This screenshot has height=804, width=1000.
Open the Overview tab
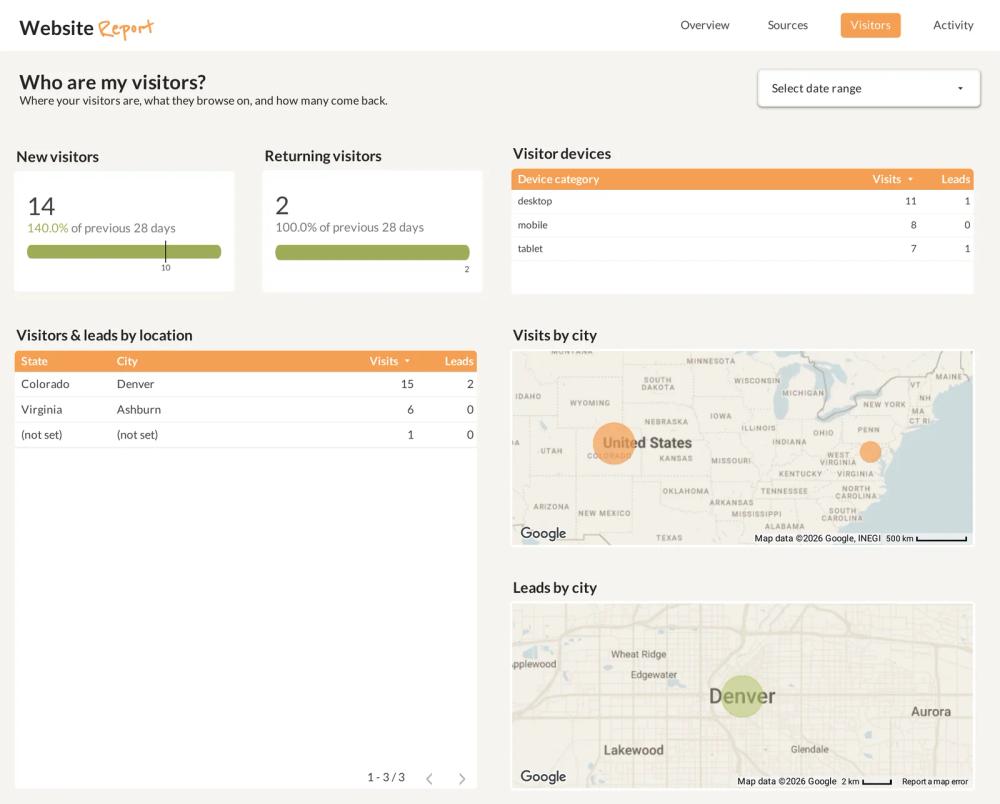coord(704,26)
